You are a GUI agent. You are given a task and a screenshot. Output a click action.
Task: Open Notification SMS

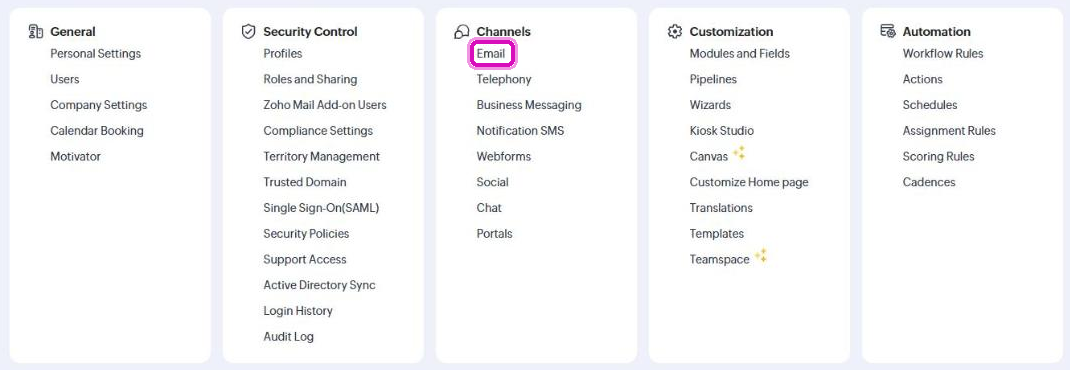coord(521,130)
